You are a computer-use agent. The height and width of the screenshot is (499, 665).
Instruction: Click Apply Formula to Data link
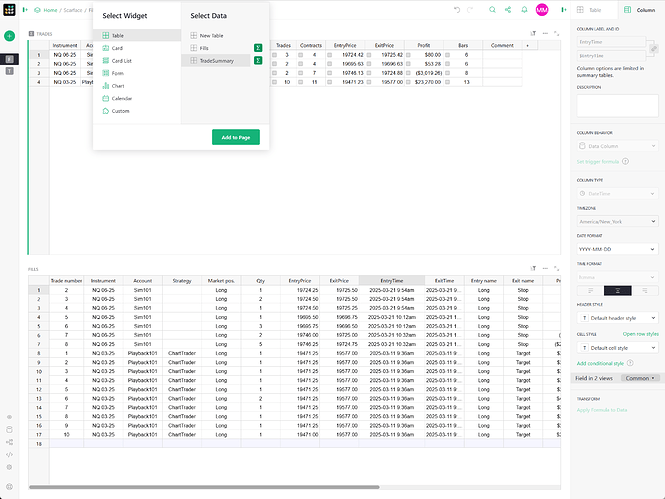point(601,410)
